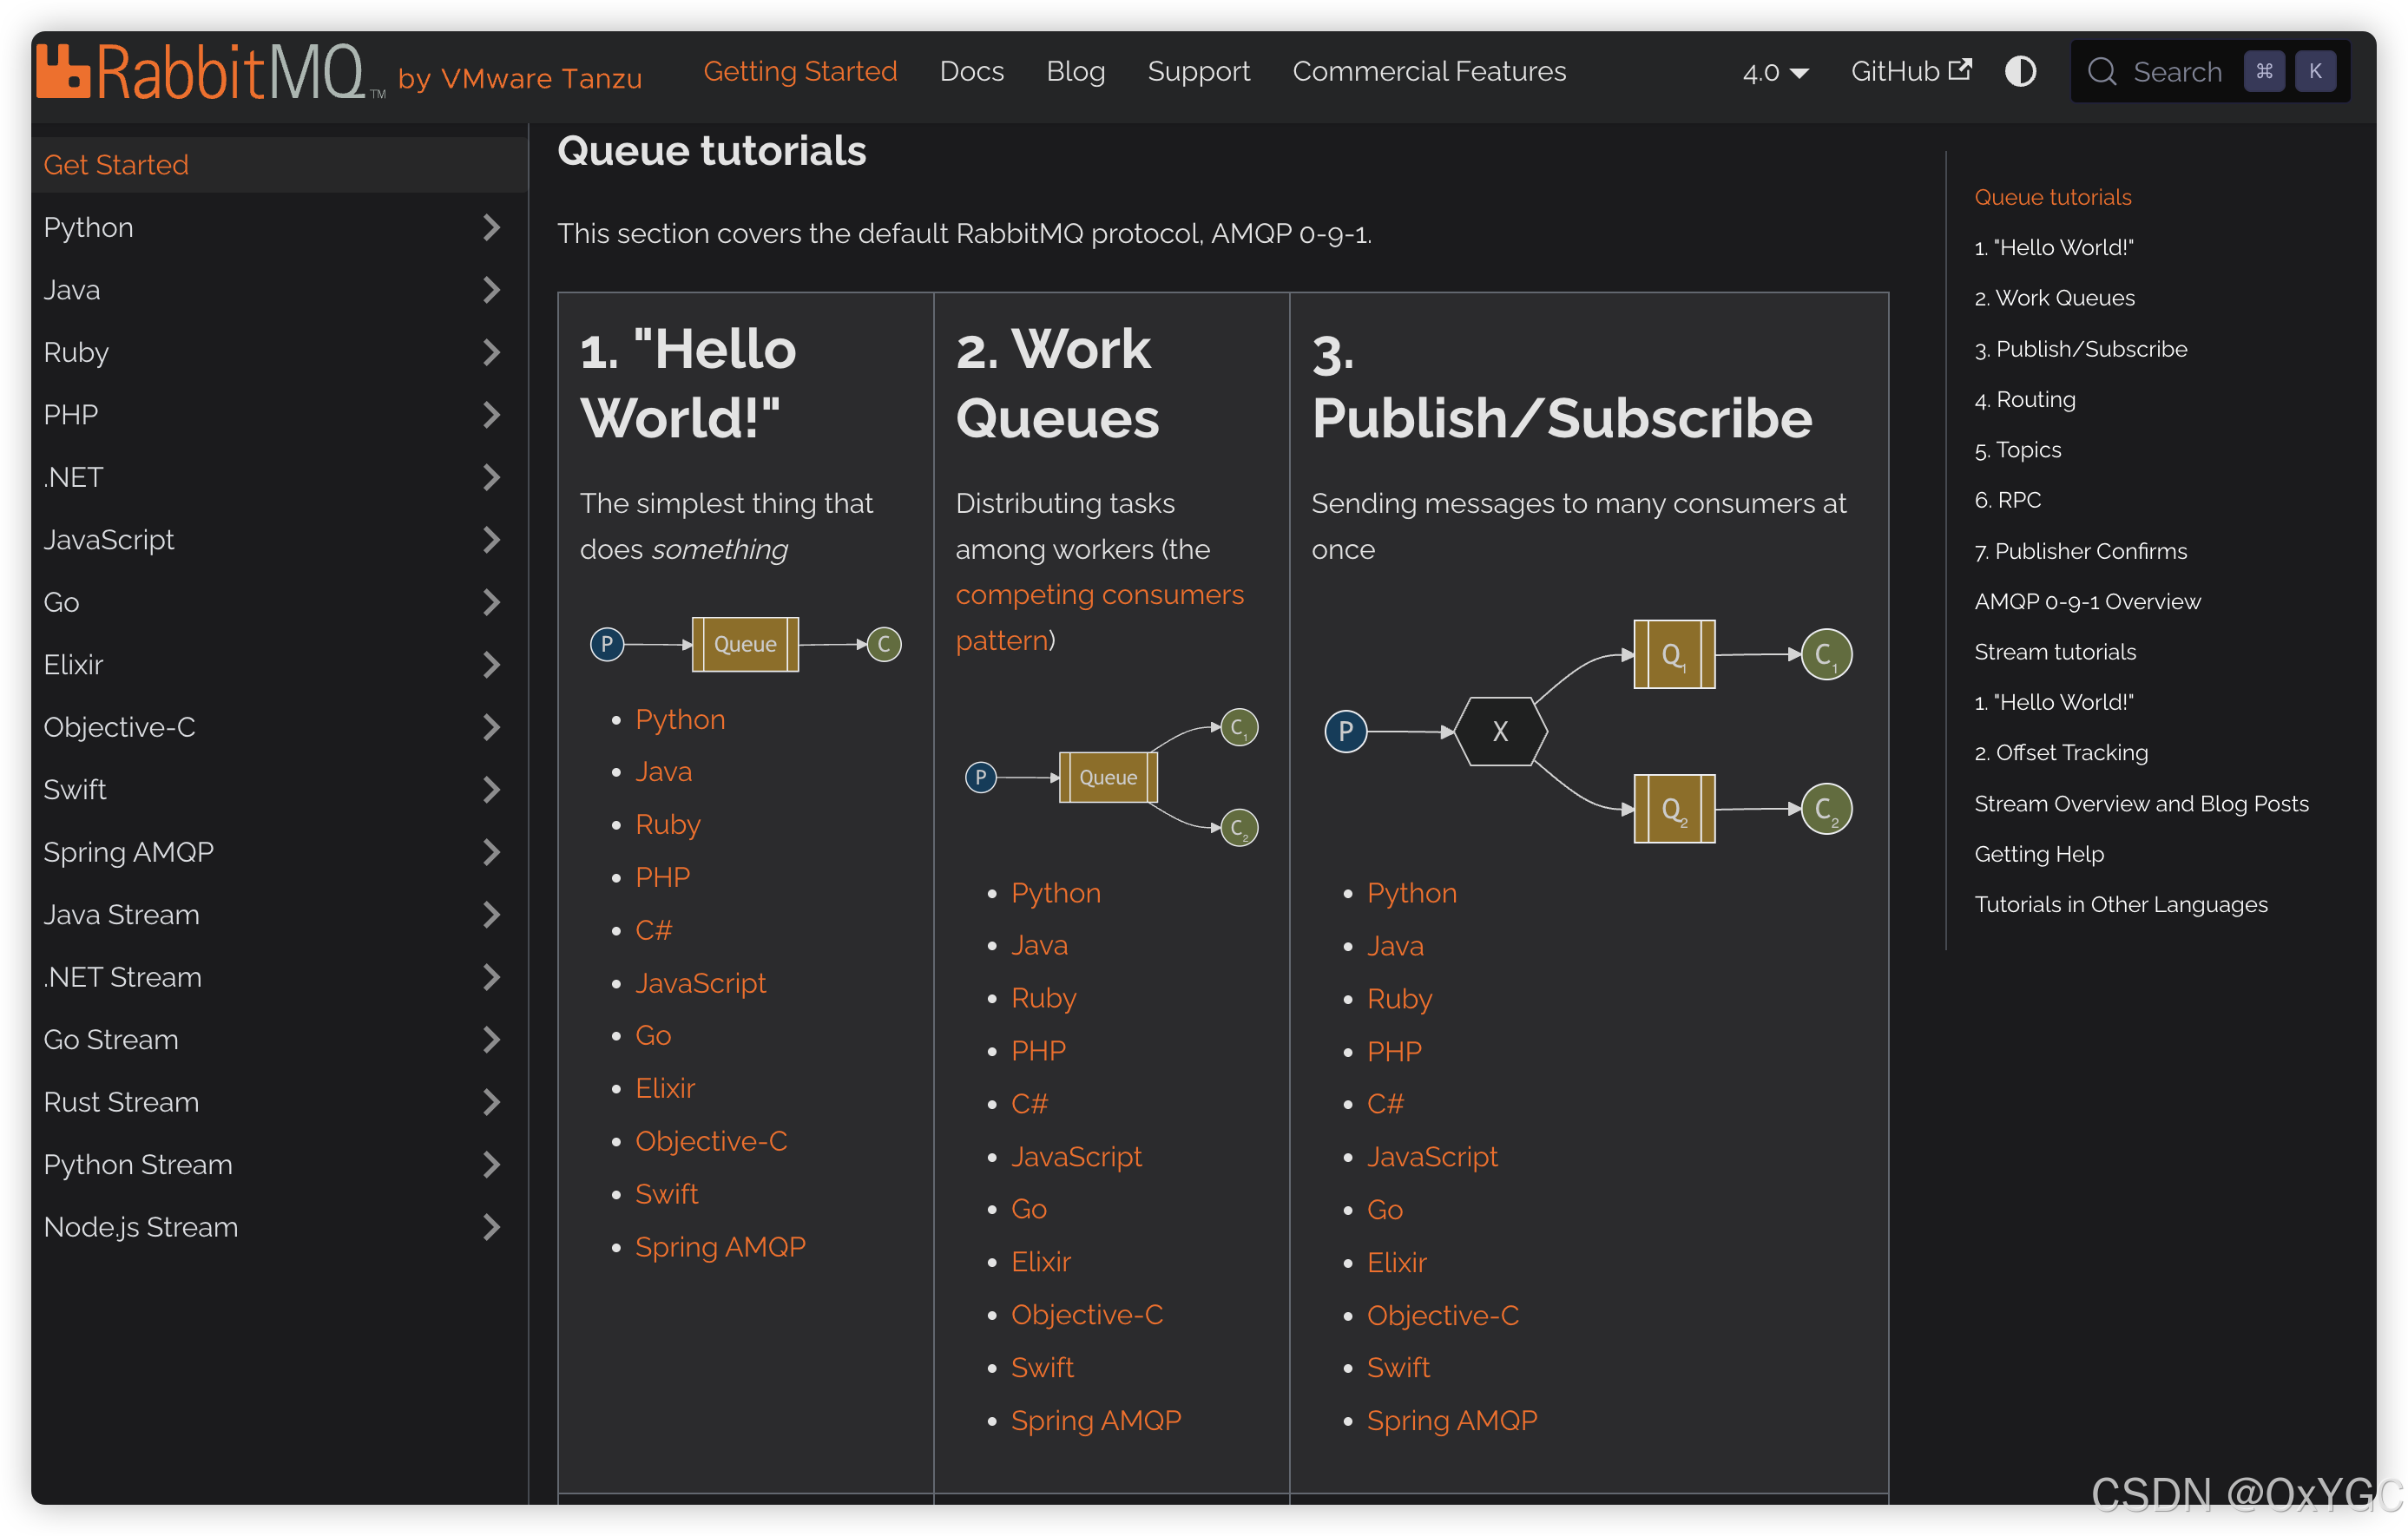Select Get Started in sidebar
This screenshot has width=2408, height=1536.
click(116, 165)
